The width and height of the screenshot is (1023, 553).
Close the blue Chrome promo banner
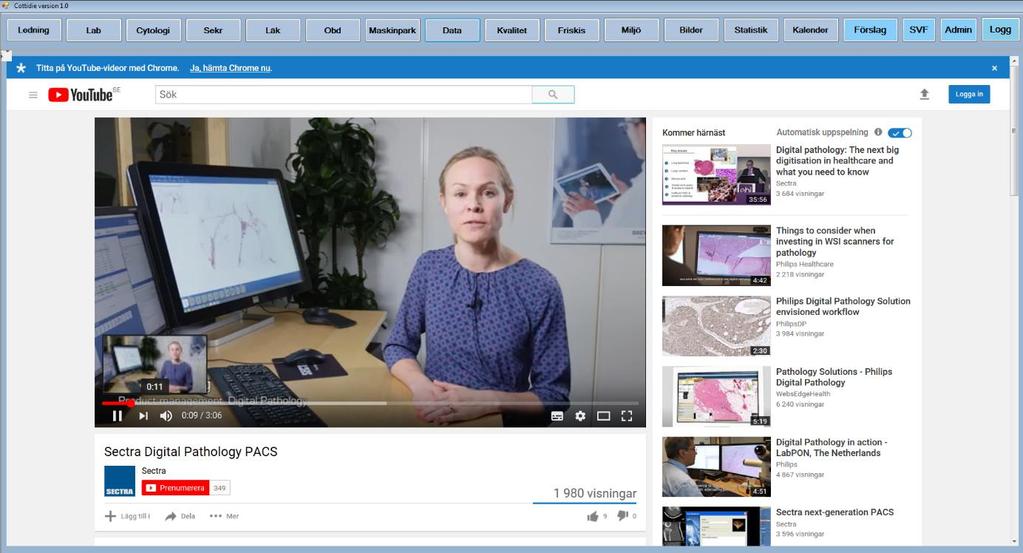coord(994,68)
